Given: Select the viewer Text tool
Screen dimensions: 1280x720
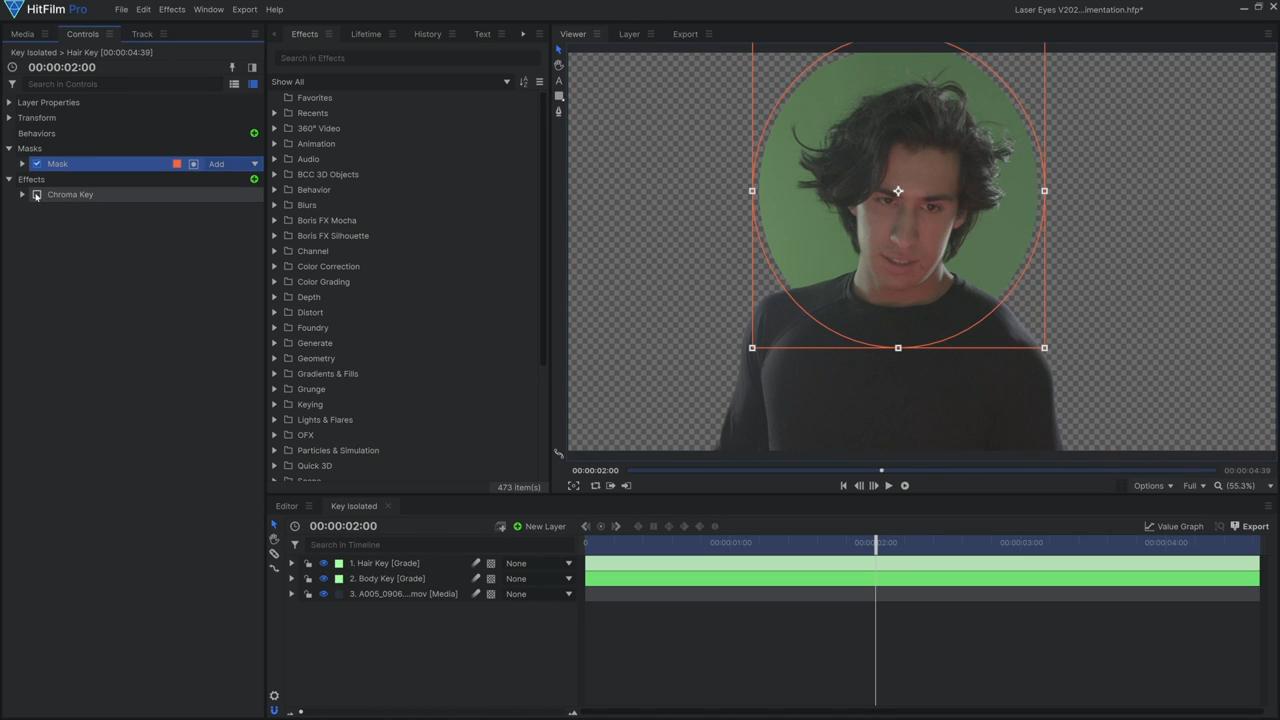Looking at the screenshot, I should click(x=559, y=81).
